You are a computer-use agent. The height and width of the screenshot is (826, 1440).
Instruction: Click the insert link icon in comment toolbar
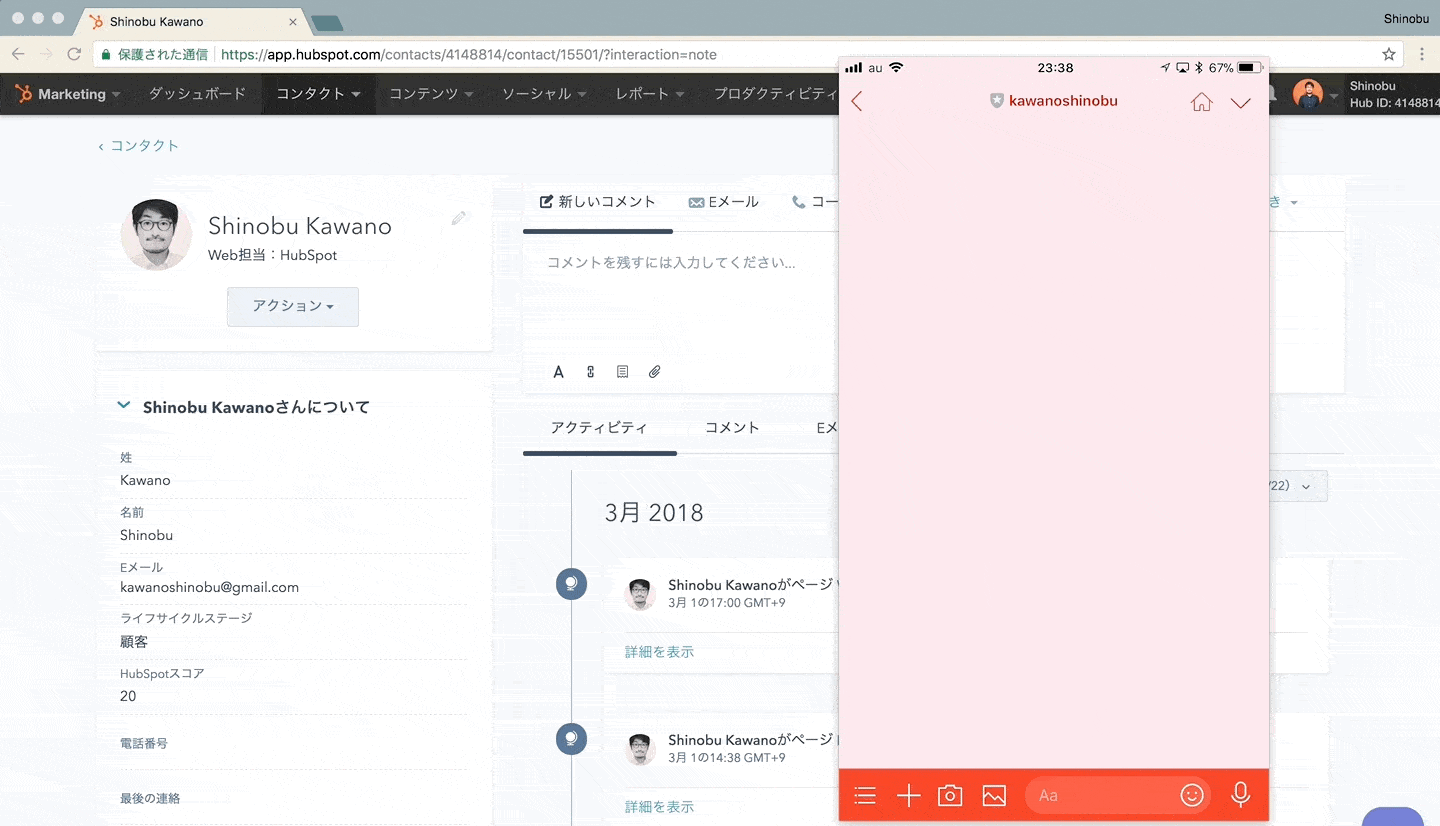(591, 372)
